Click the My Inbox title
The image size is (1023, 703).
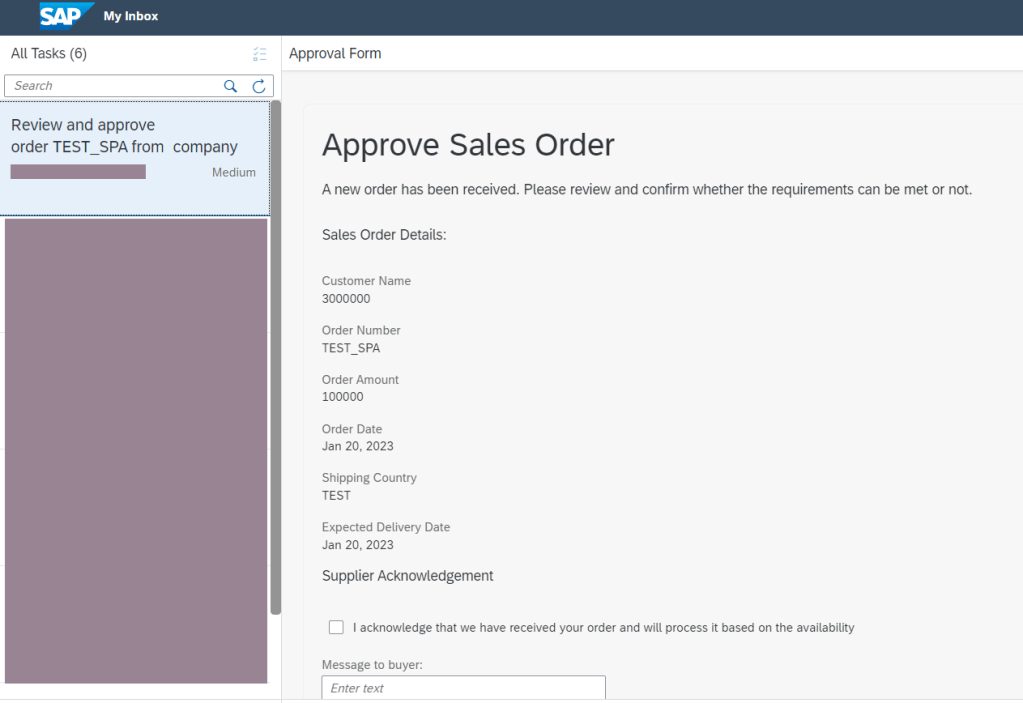pos(131,16)
